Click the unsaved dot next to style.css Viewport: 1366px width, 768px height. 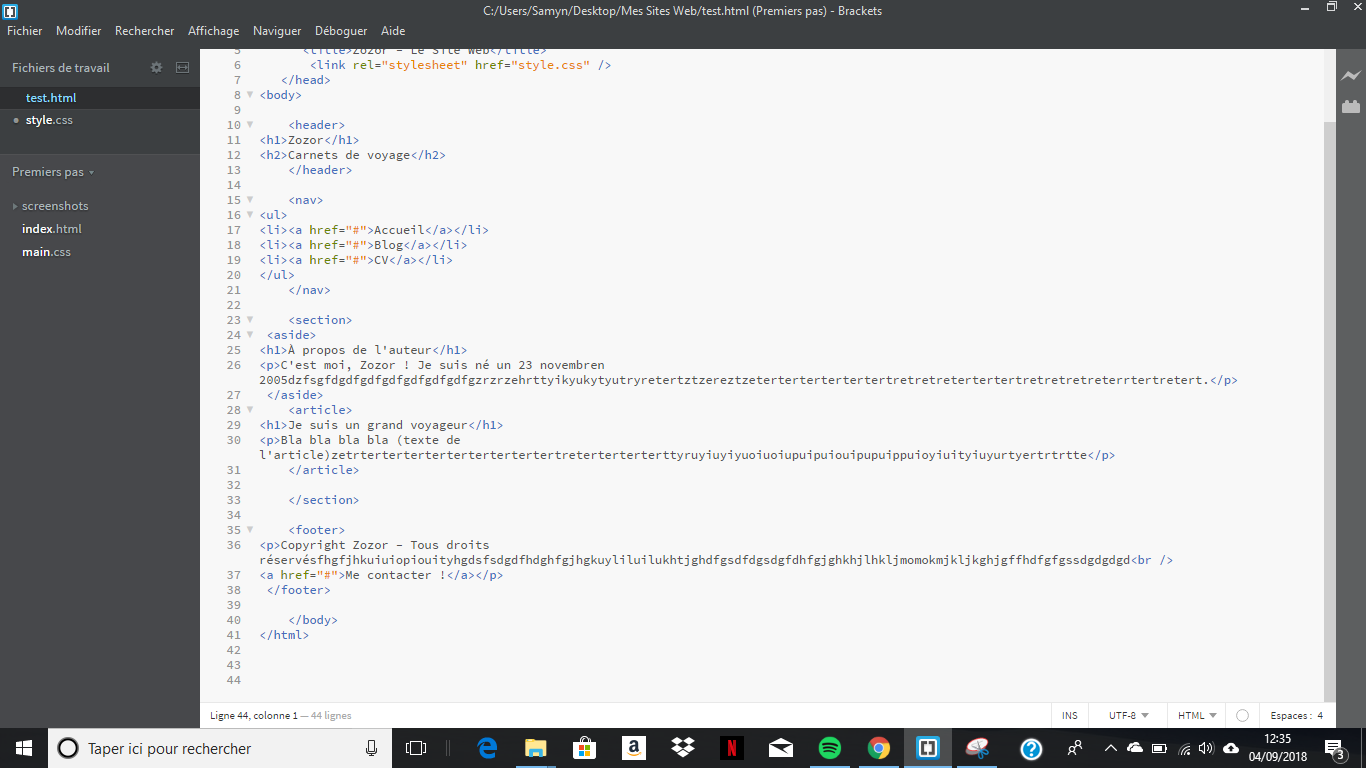(16, 120)
